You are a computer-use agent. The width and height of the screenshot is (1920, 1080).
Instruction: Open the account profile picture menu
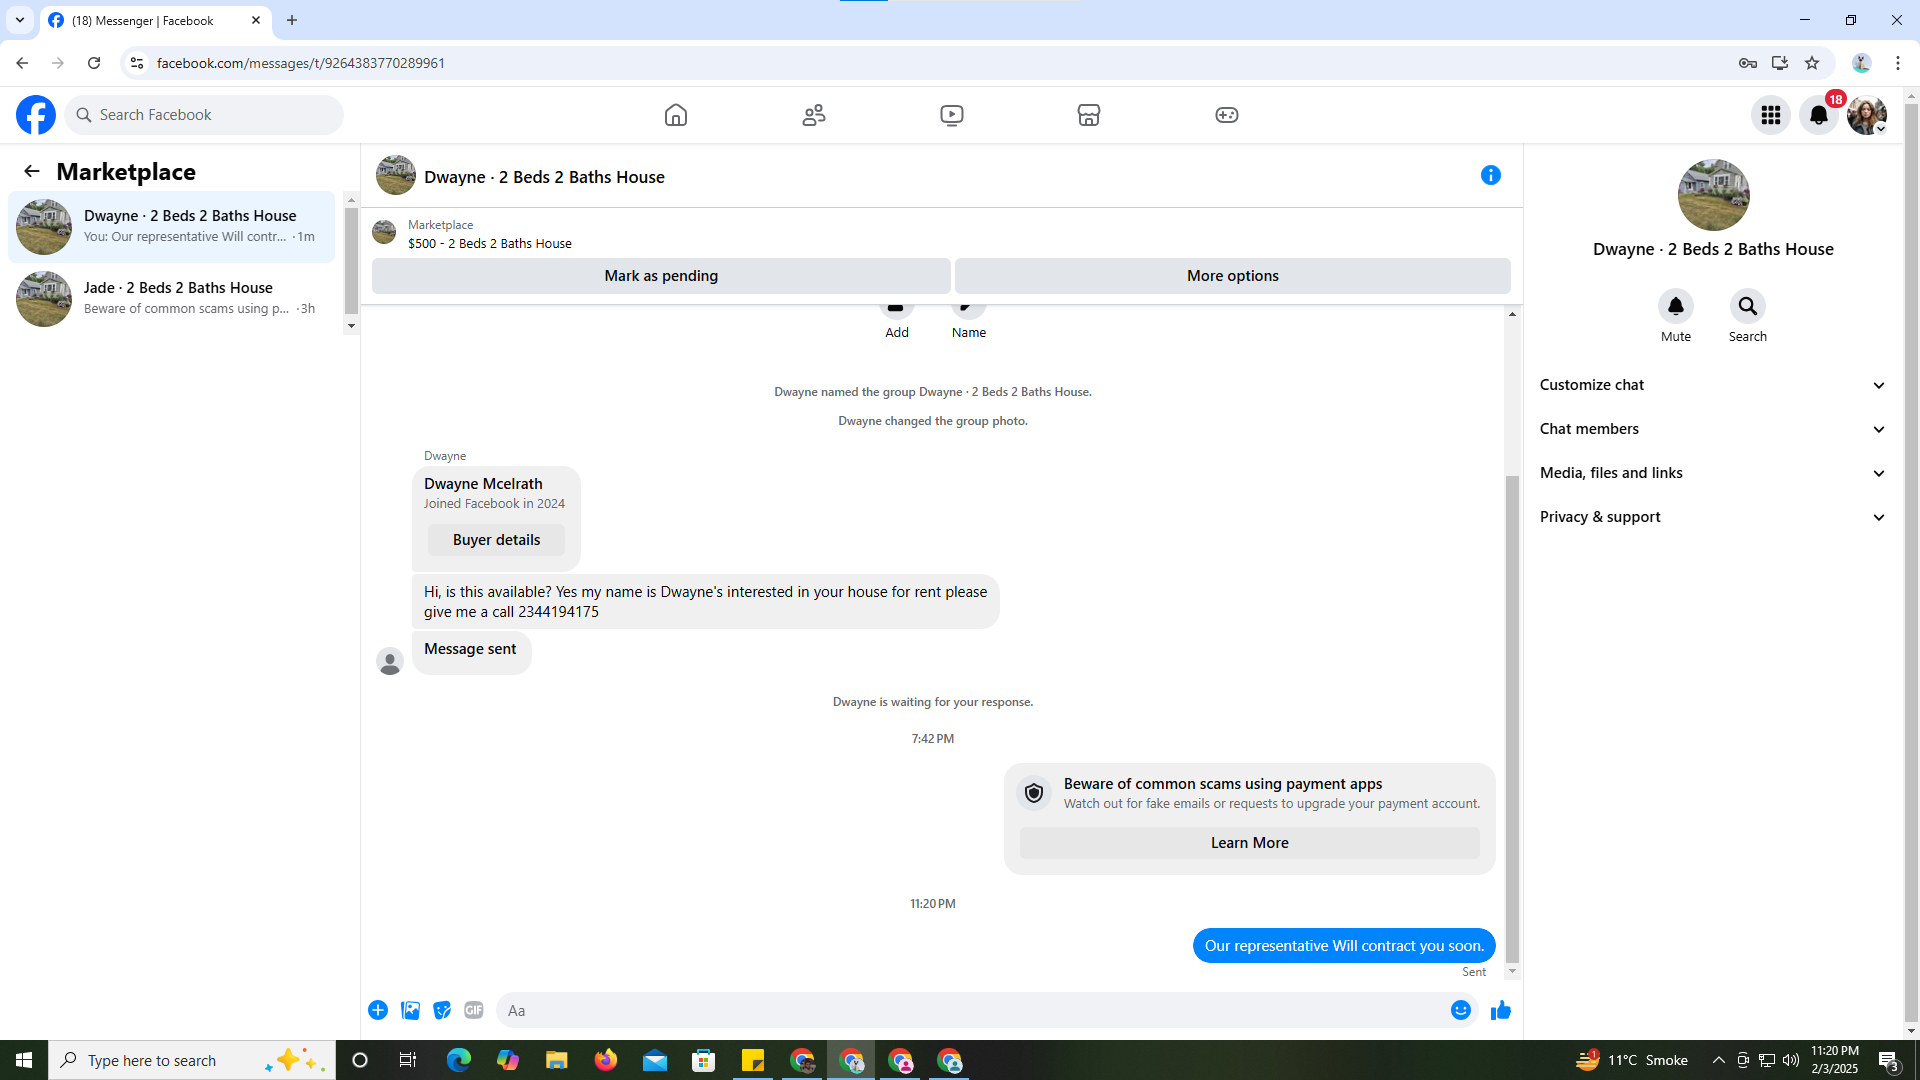[1867, 115]
